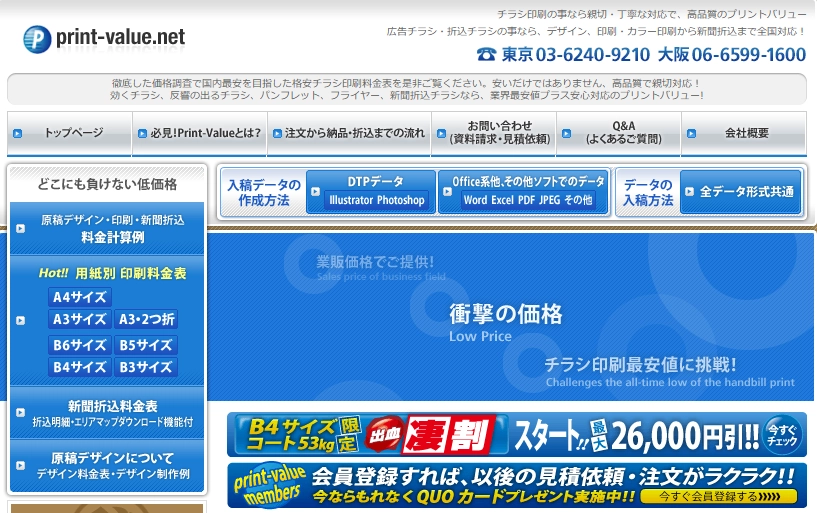Select the Q&A menu item
This screenshot has width=817, height=513.
tap(618, 133)
